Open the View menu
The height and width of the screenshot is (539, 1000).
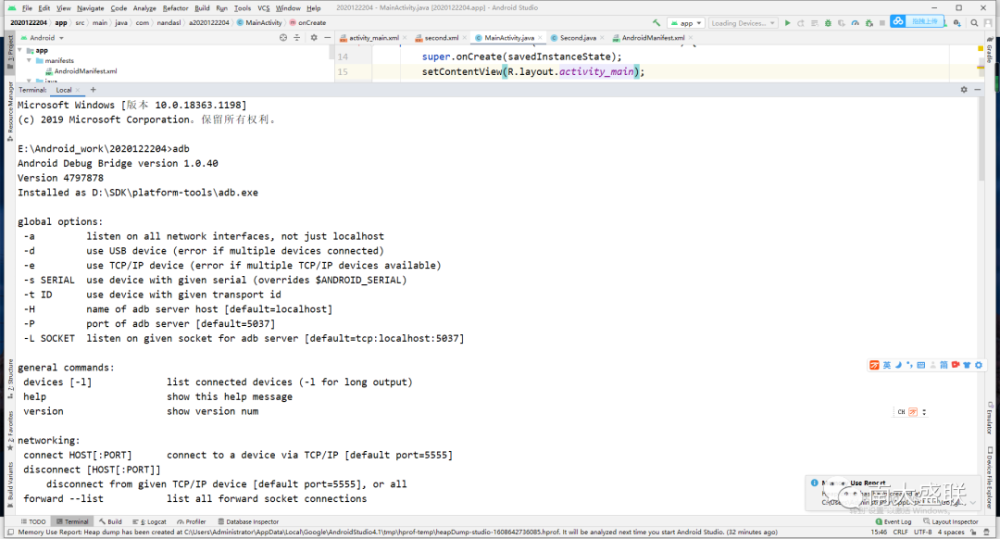pos(63,8)
